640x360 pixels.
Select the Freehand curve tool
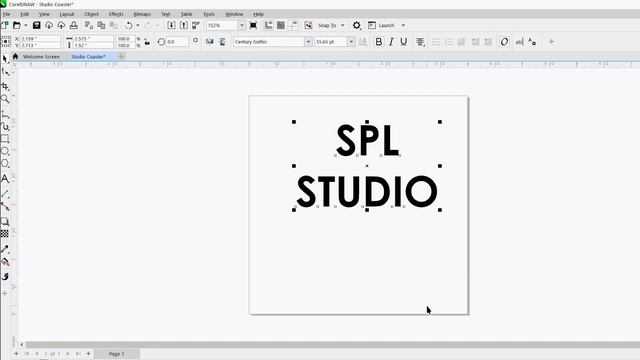tap(5, 115)
